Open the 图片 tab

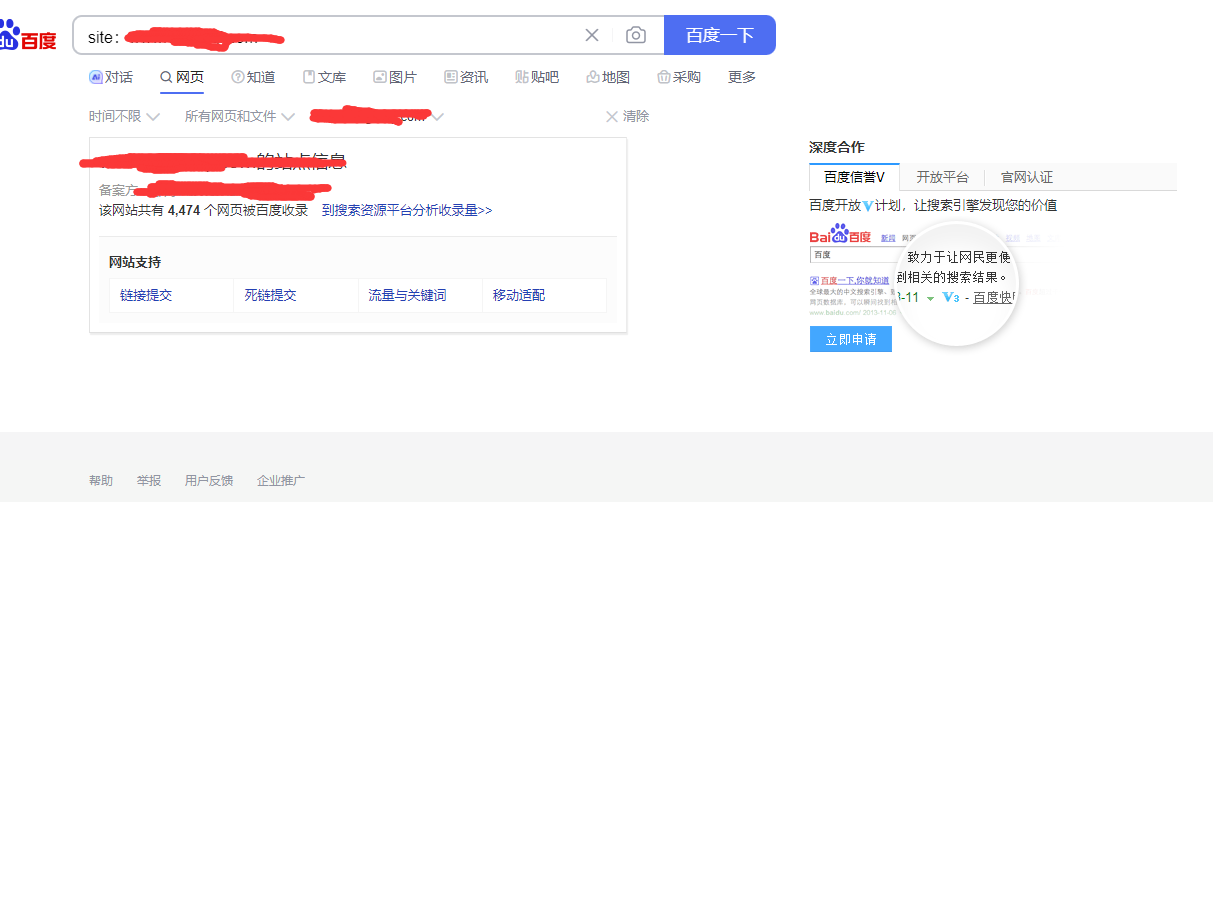coord(395,77)
